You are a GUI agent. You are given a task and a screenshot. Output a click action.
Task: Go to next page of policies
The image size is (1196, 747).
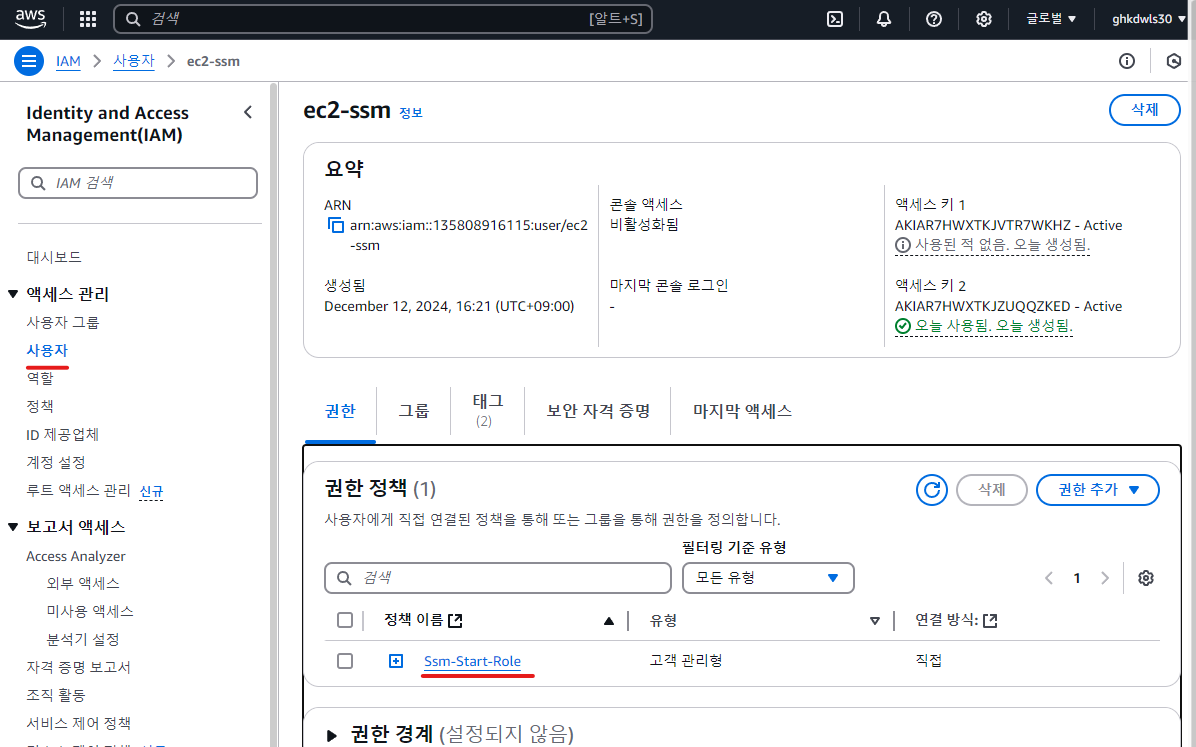tap(1104, 578)
